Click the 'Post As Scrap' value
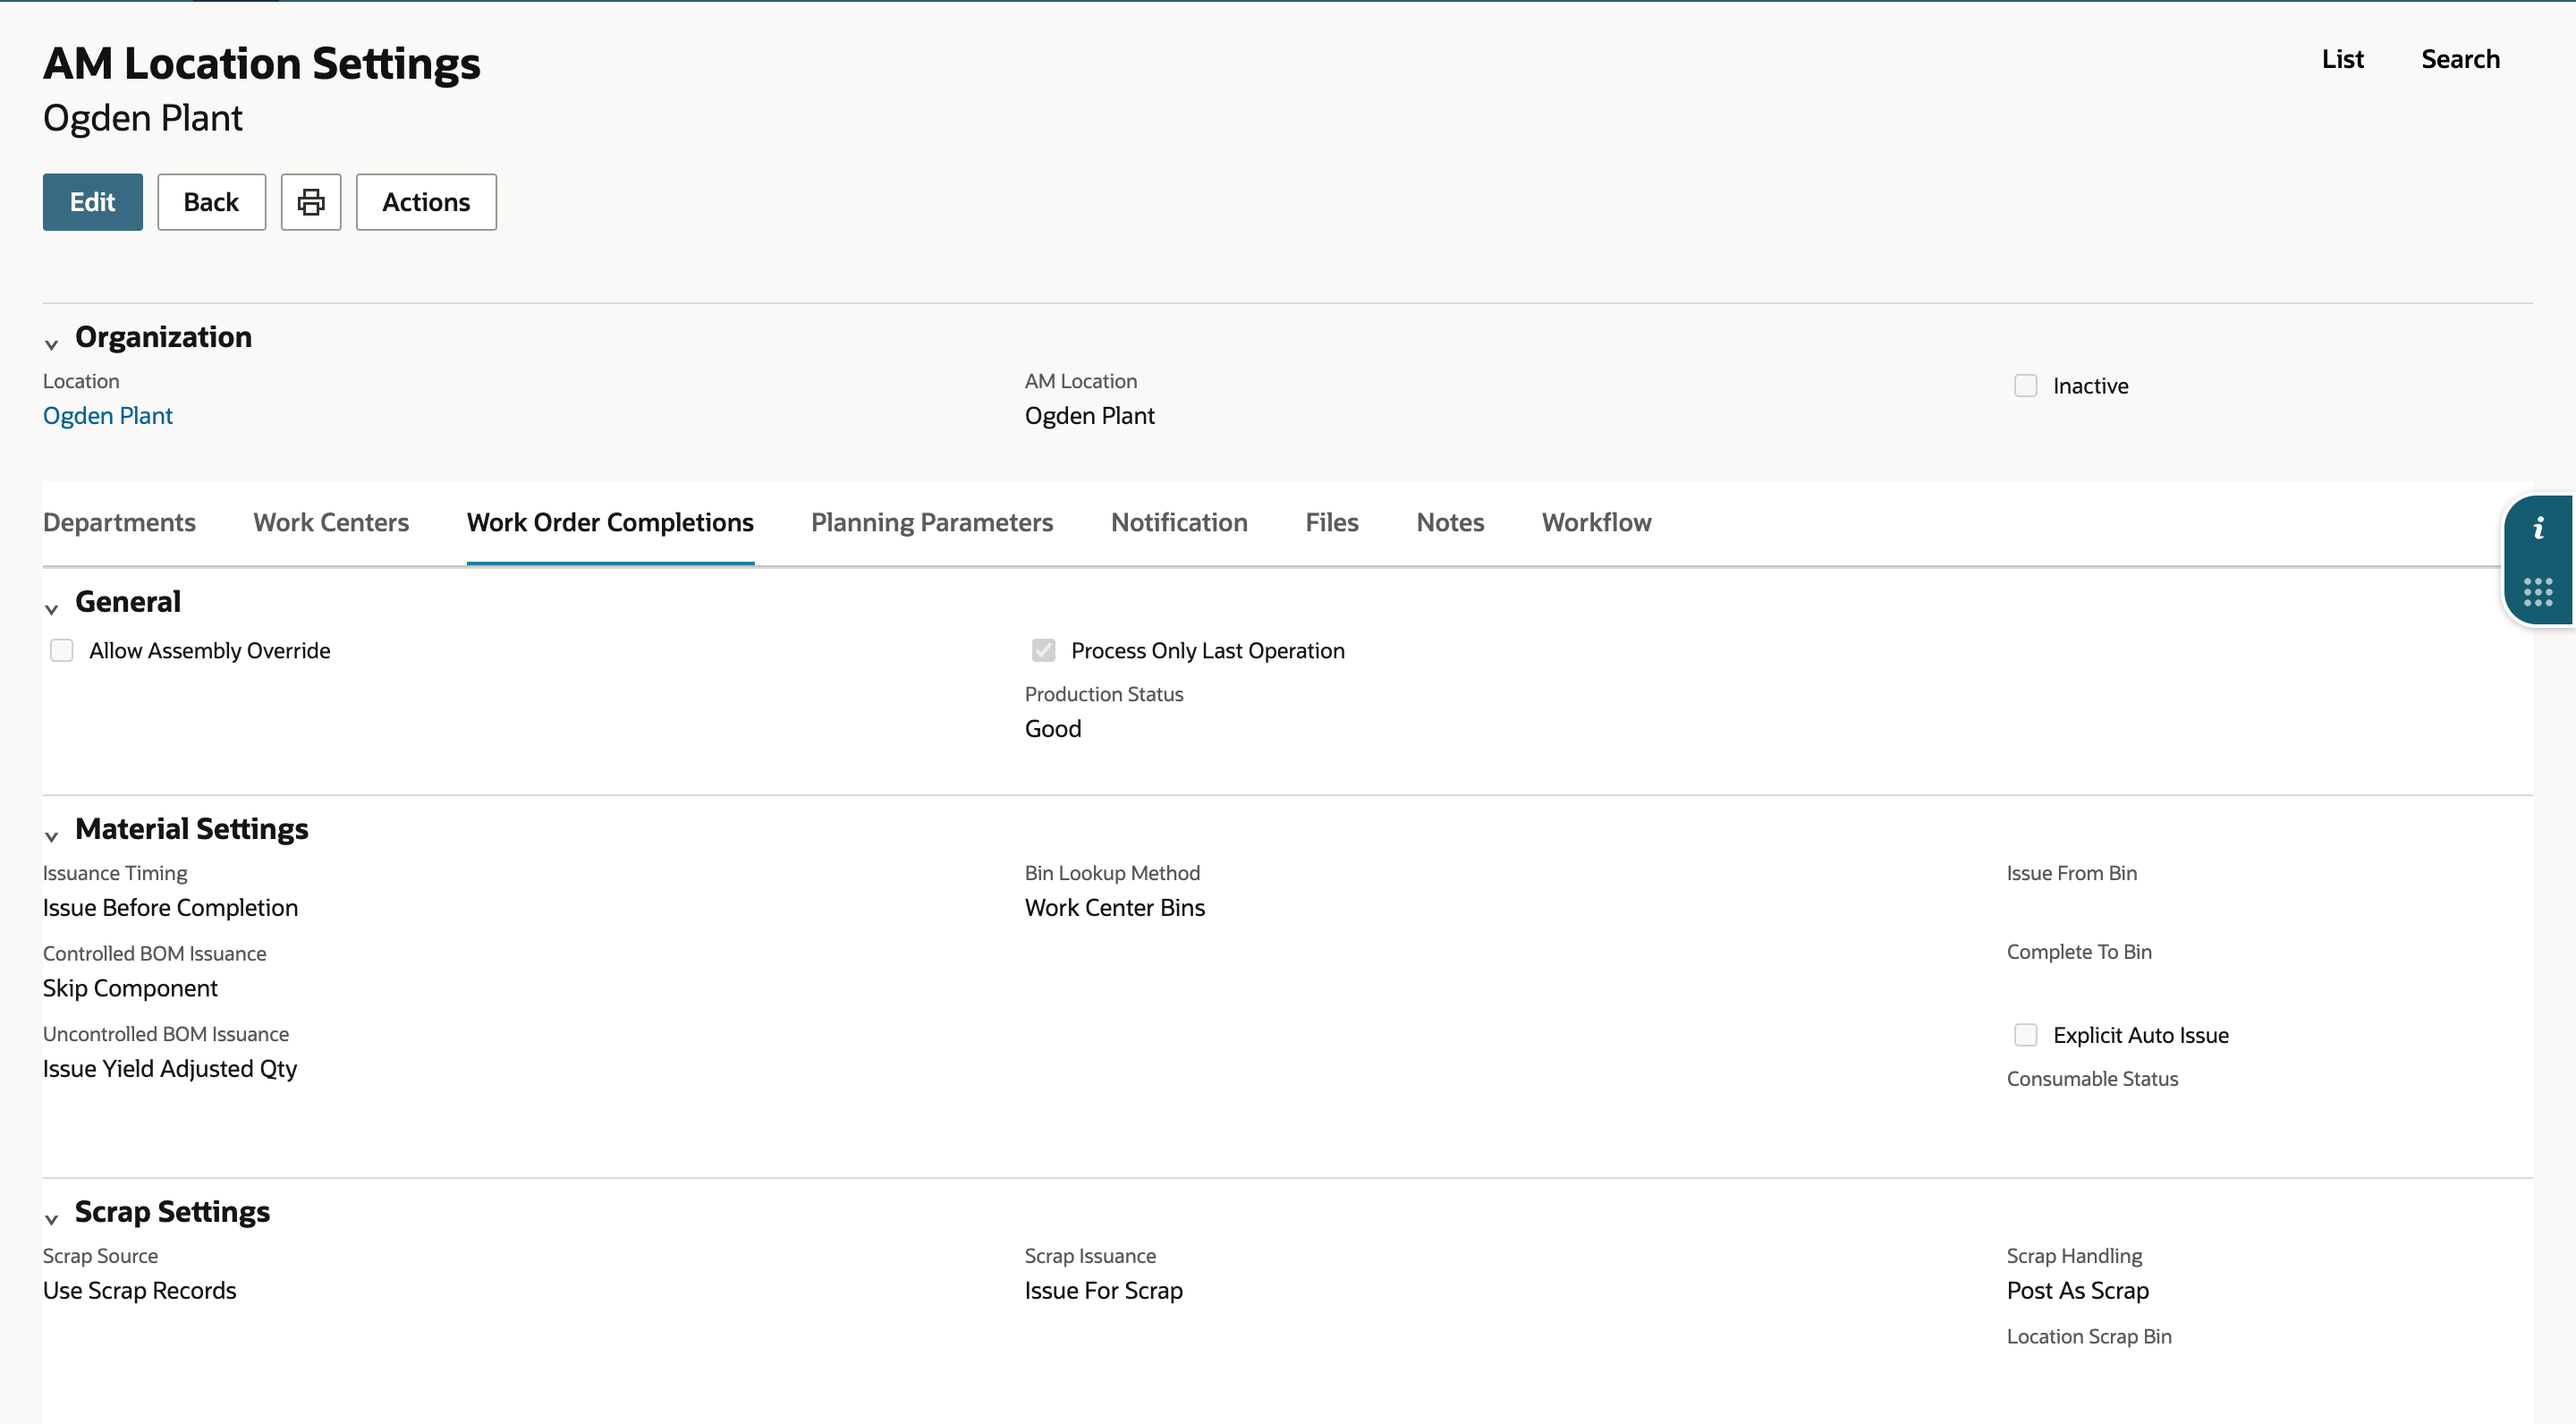The width and height of the screenshot is (2576, 1424). pyautogui.click(x=2078, y=1291)
